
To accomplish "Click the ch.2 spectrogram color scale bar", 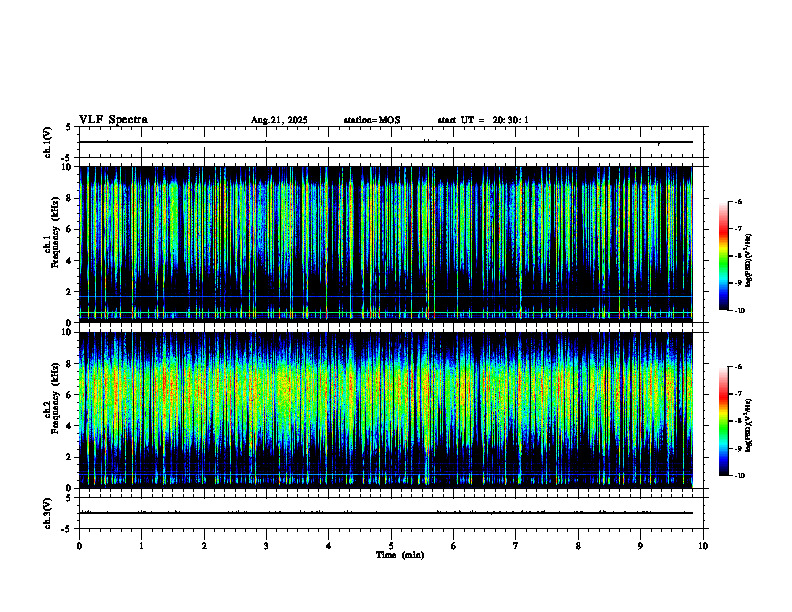I will 723,421.
